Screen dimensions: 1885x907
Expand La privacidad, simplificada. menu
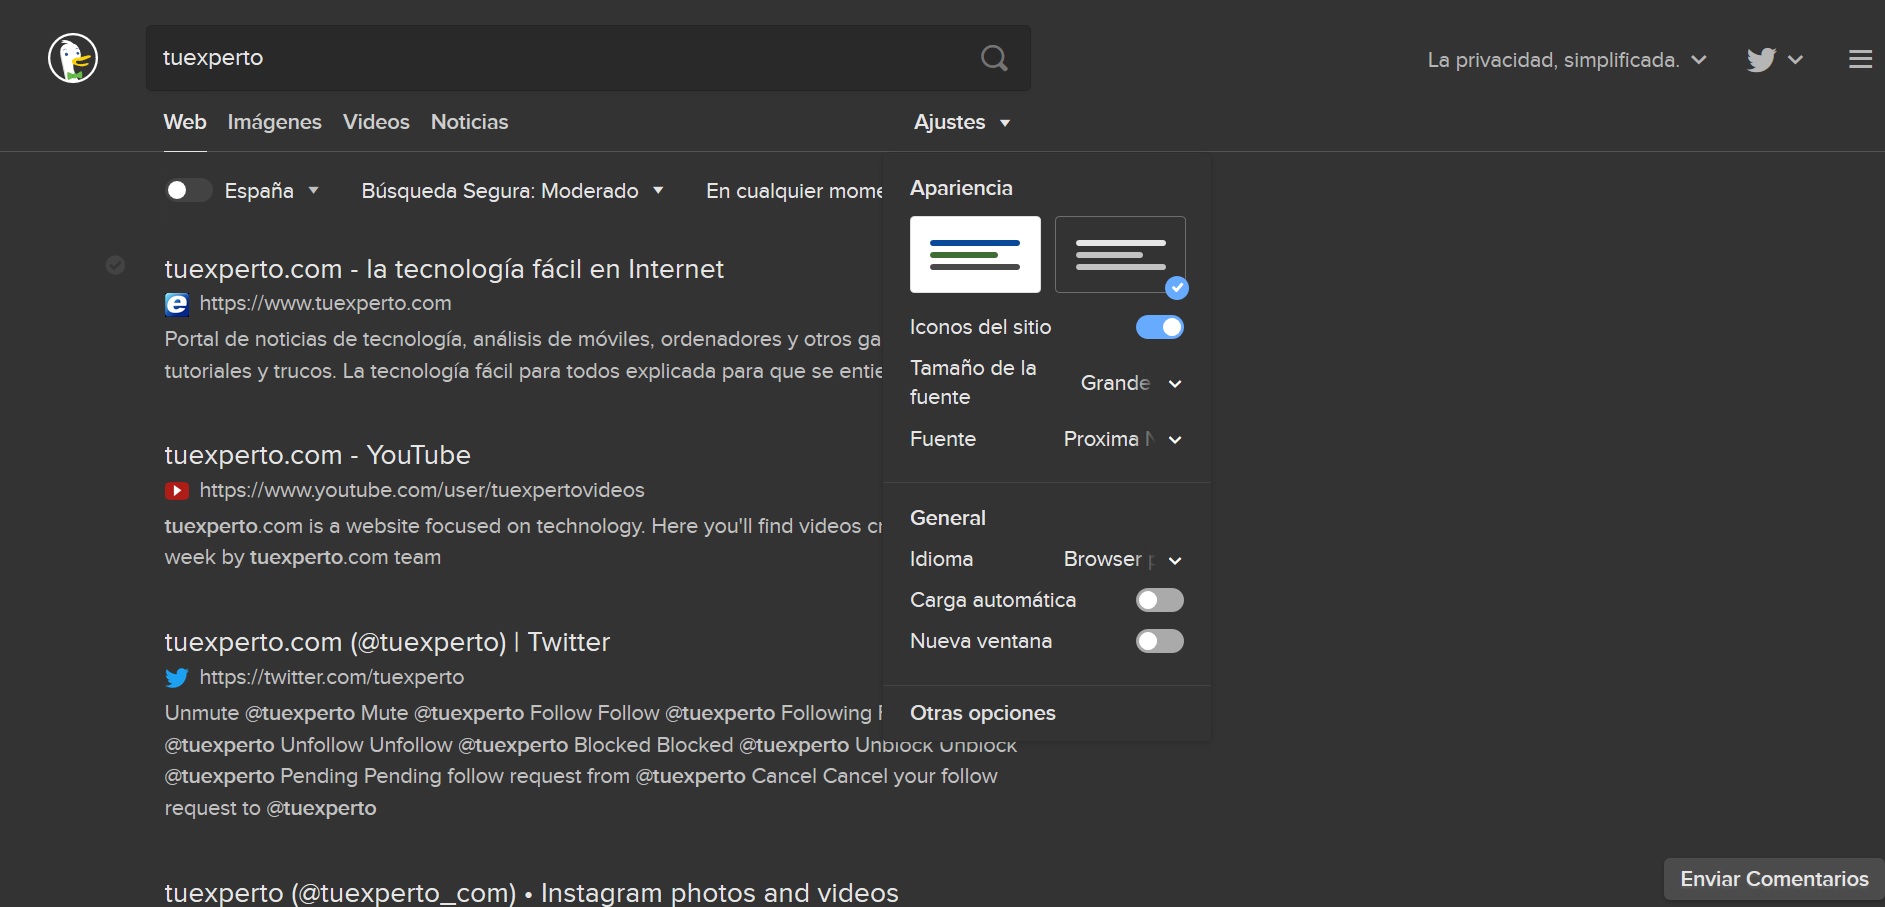coord(1567,60)
